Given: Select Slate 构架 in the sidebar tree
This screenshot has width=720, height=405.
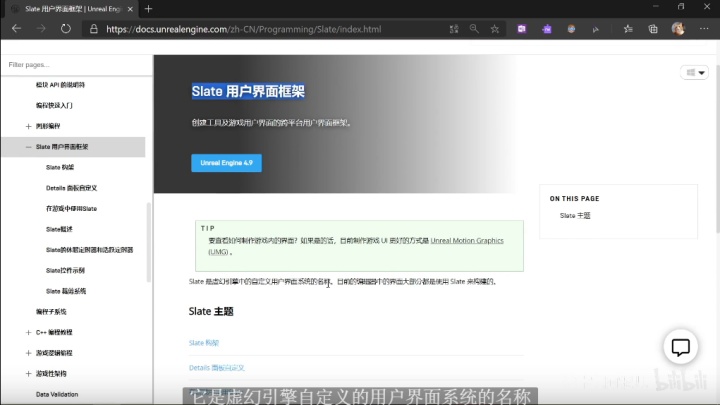Looking at the screenshot, I should [60, 167].
